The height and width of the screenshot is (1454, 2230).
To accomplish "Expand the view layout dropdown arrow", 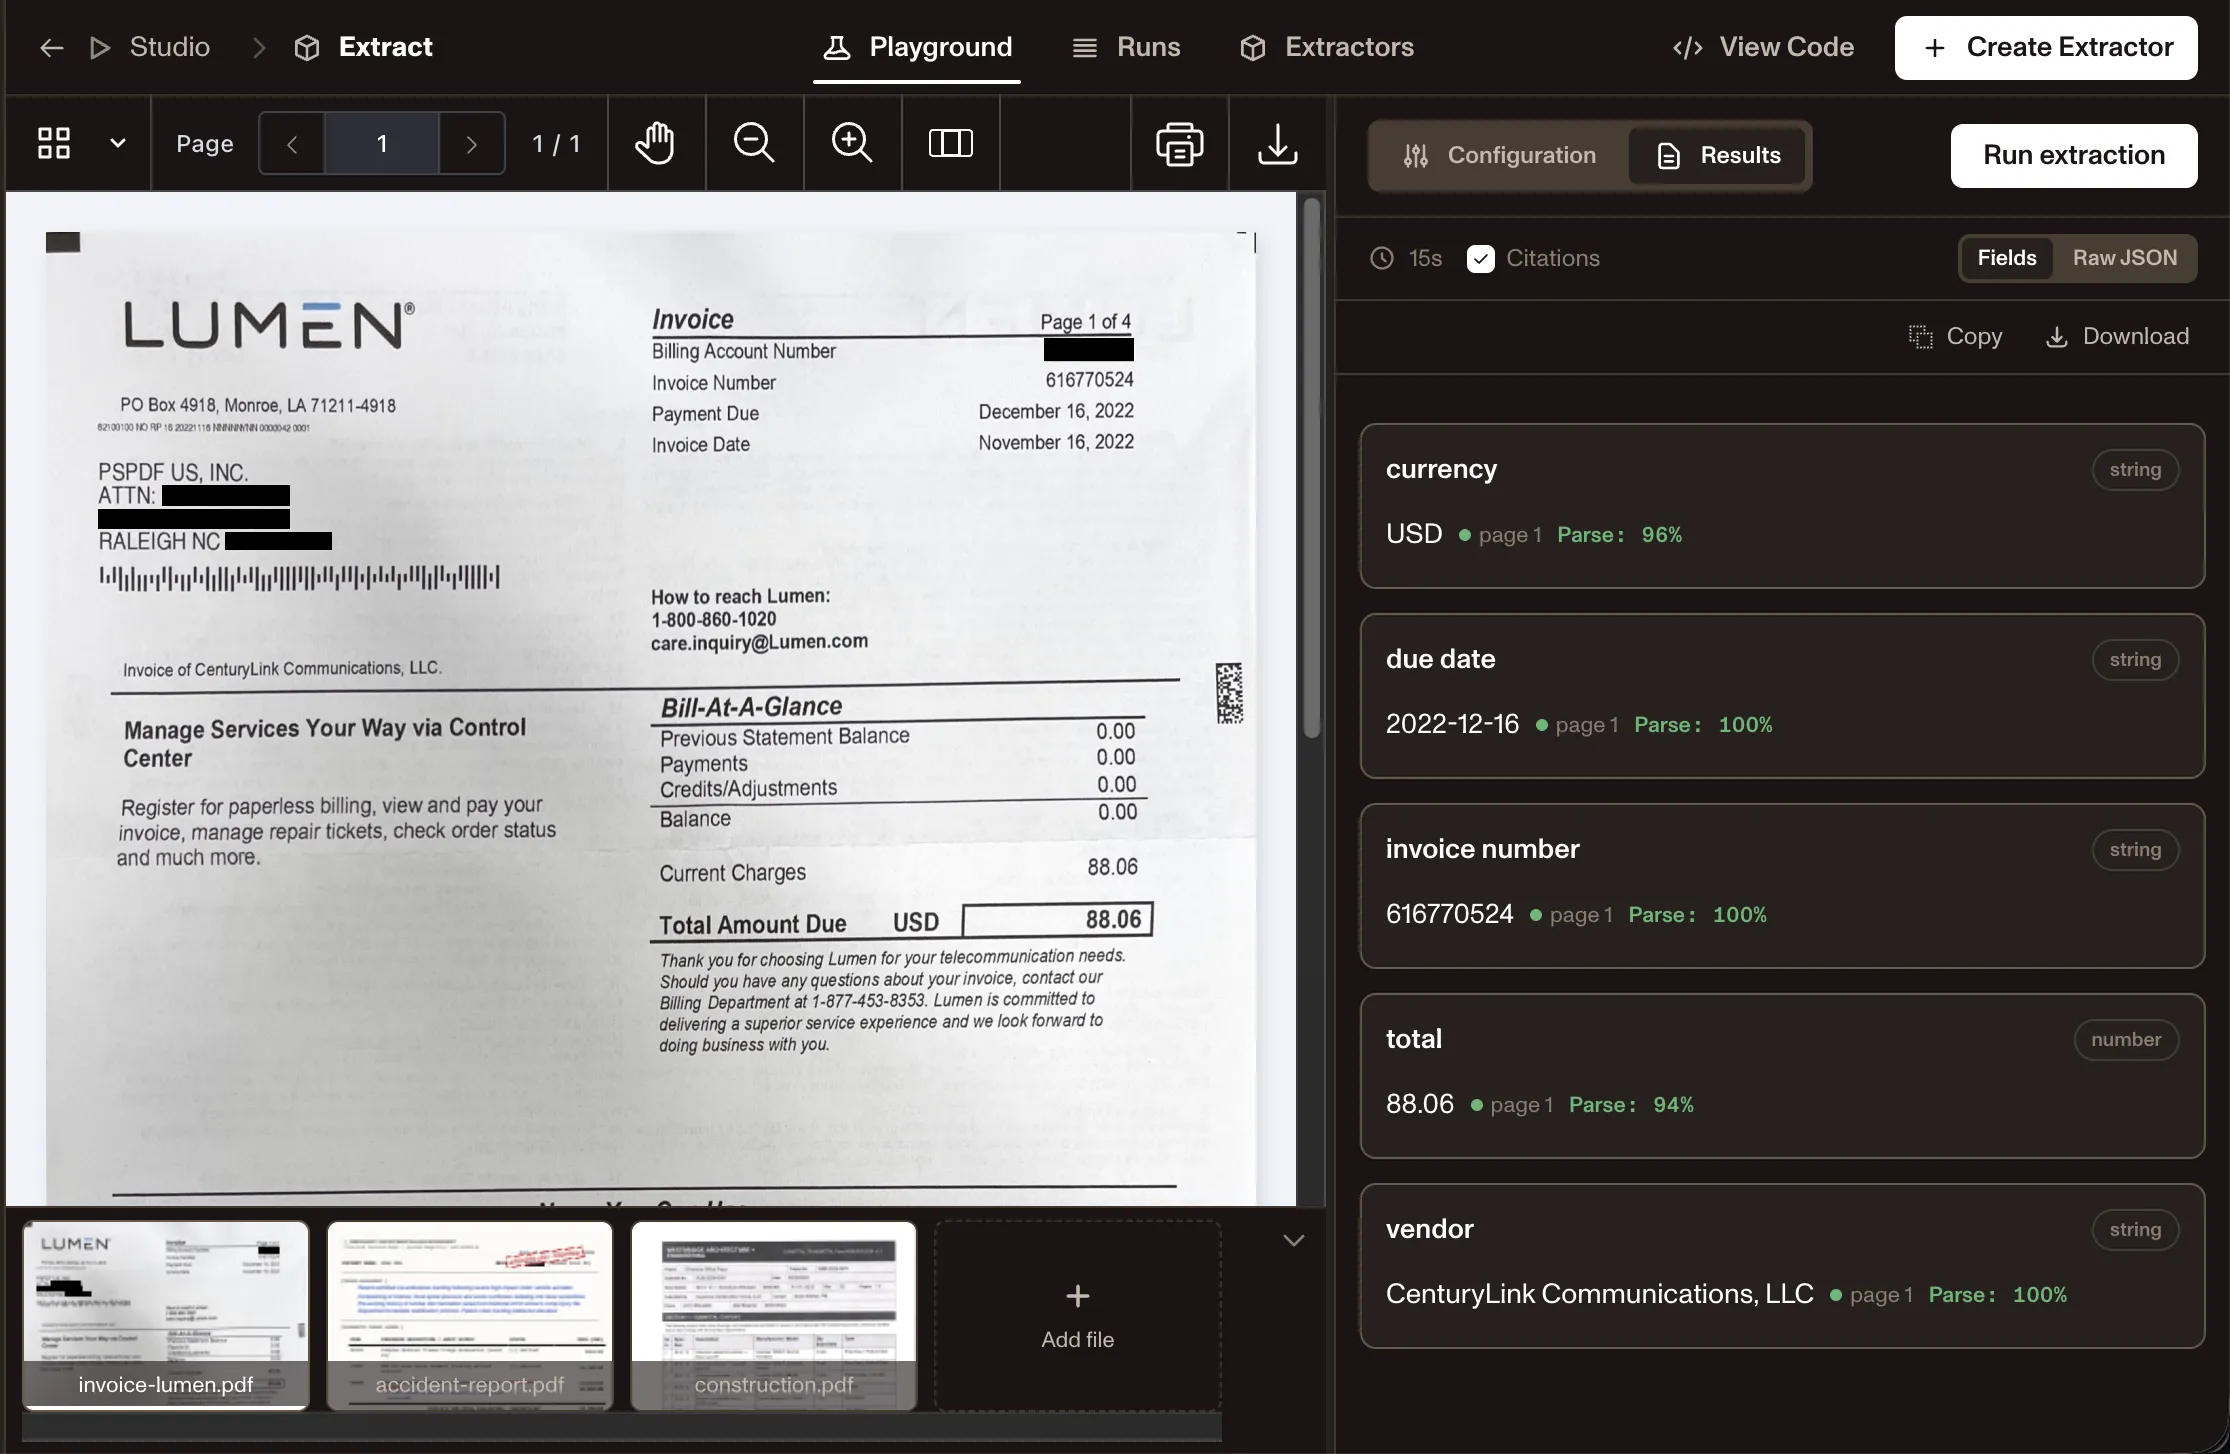I will pyautogui.click(x=118, y=143).
